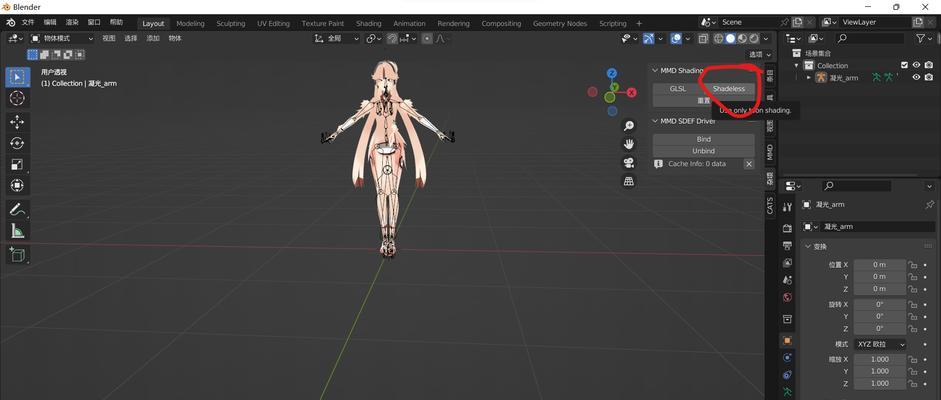Open the 选项 options dropdown
The height and width of the screenshot is (400, 941).
[x=759, y=55]
